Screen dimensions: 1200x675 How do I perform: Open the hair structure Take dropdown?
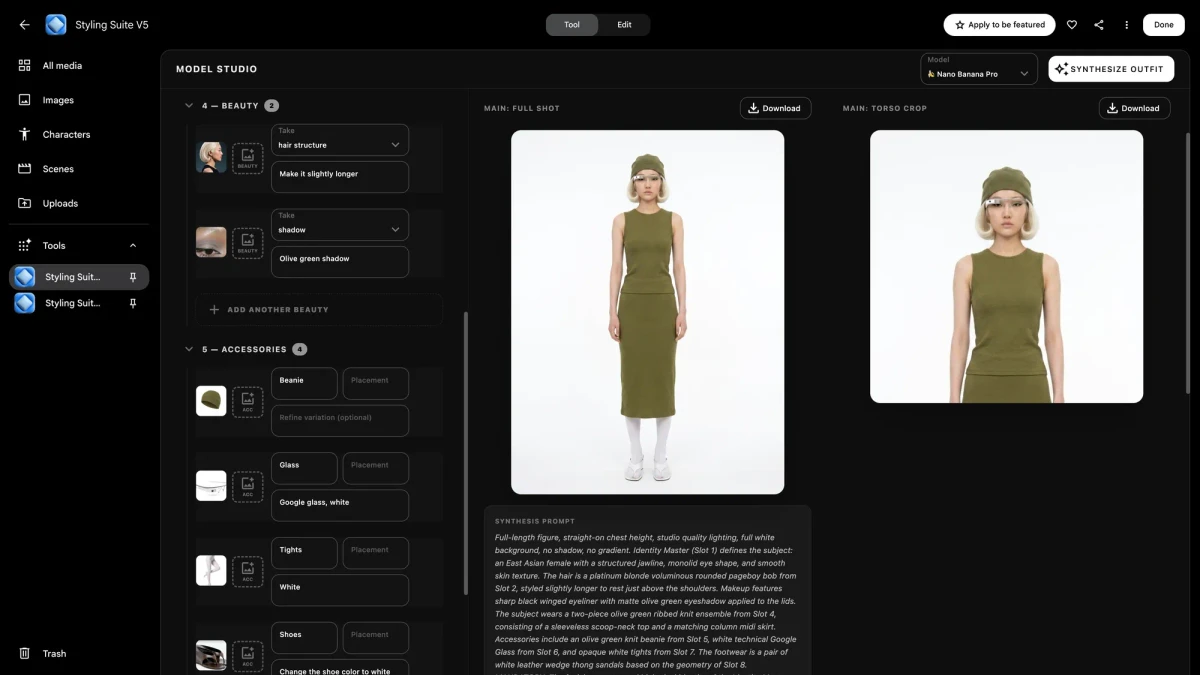coord(340,140)
